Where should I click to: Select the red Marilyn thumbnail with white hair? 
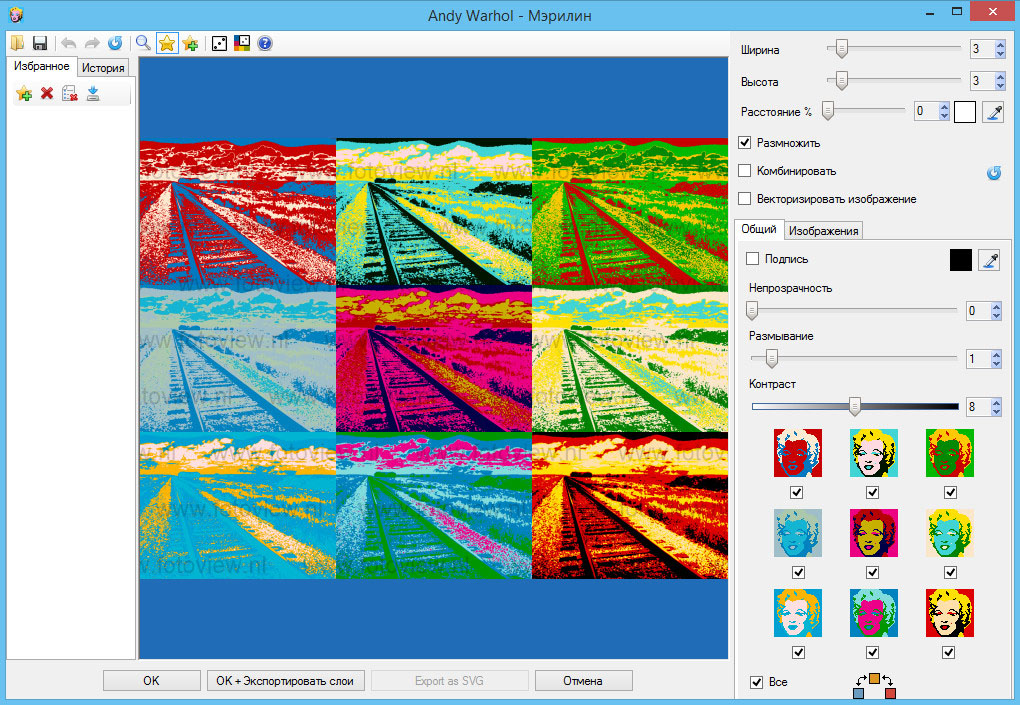click(x=798, y=453)
